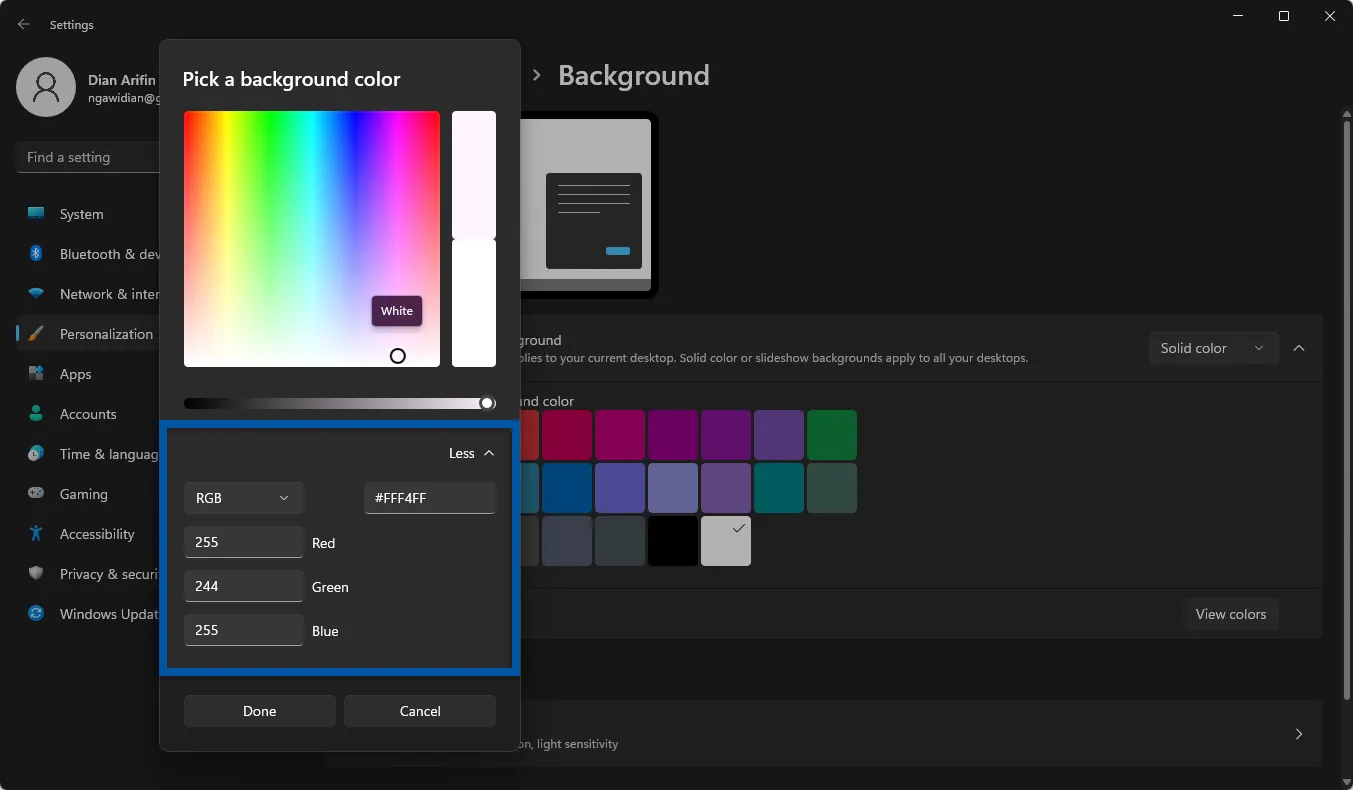Viewport: 1353px width, 790px height.
Task: Click View colors button
Action: click(x=1231, y=614)
